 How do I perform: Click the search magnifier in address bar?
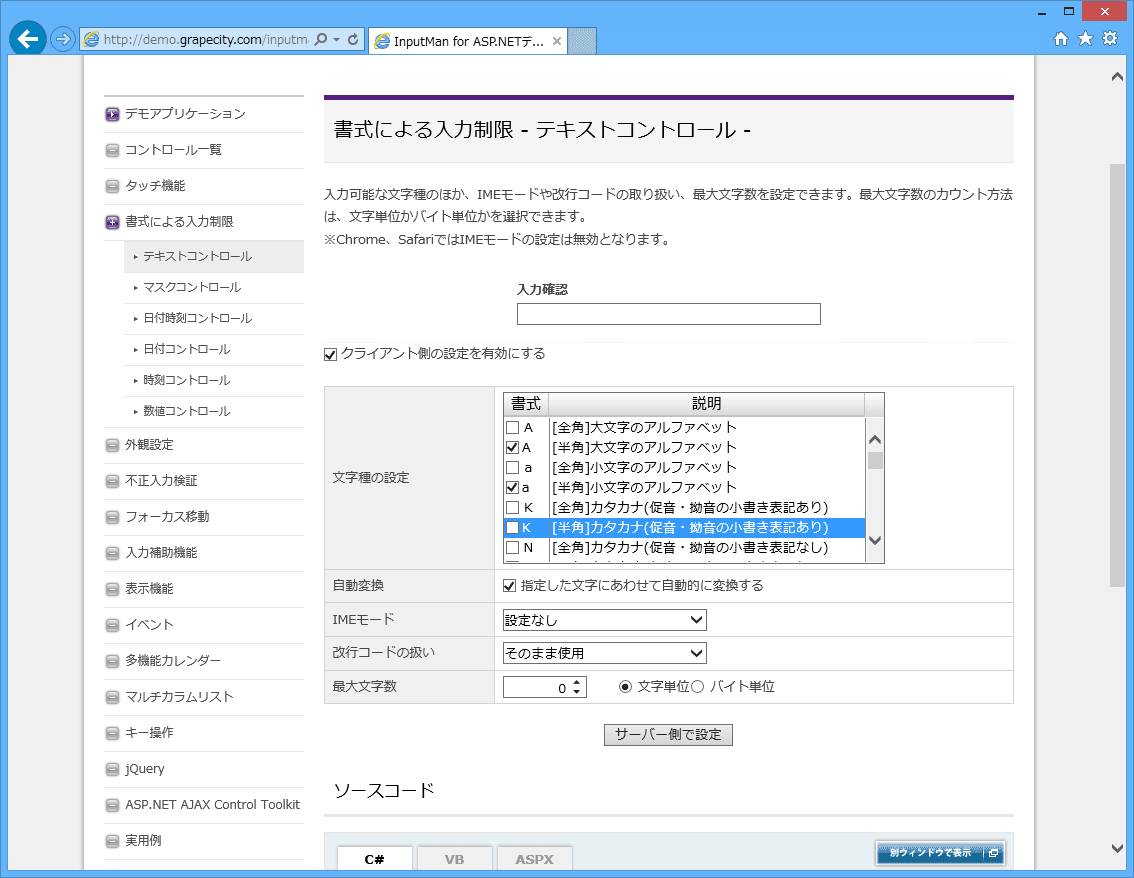pos(321,39)
